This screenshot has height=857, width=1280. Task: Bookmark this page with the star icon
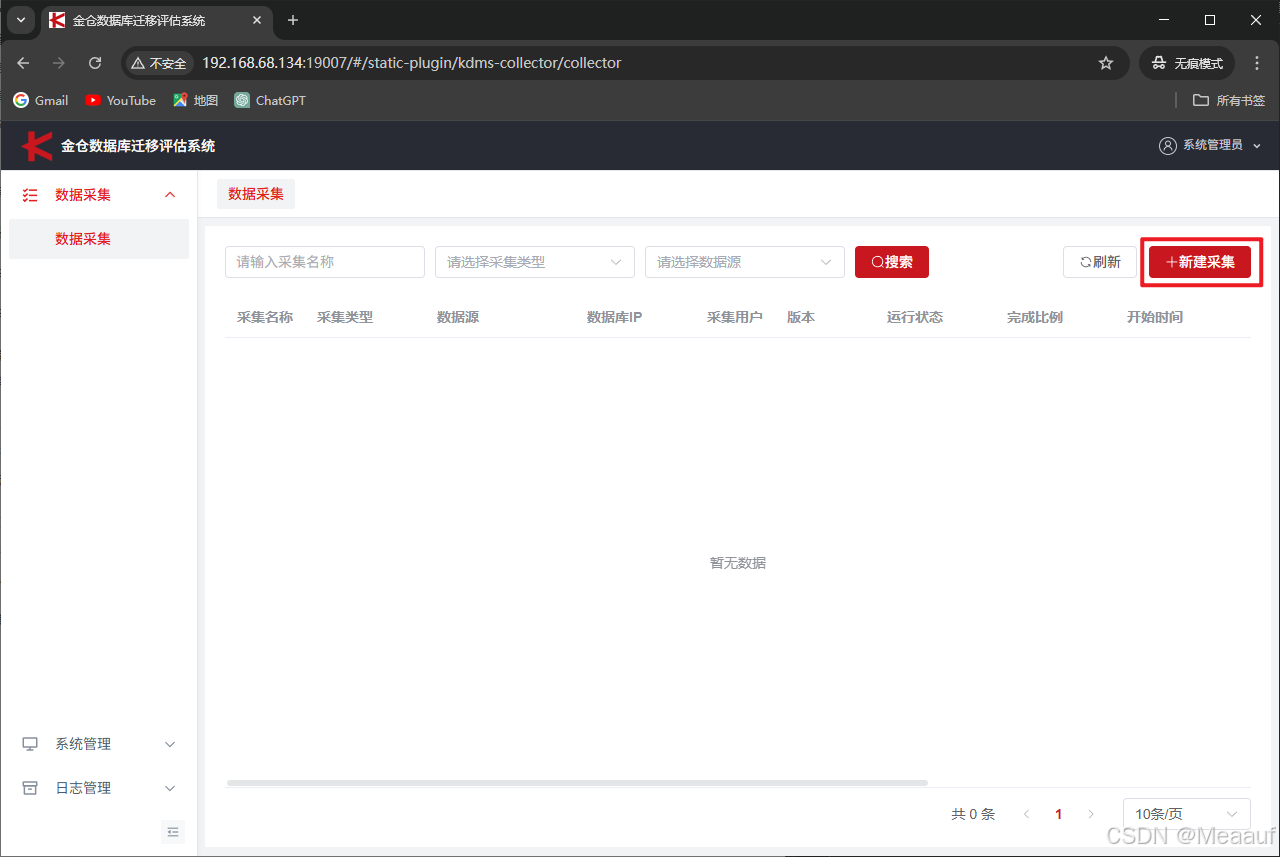coord(1106,63)
